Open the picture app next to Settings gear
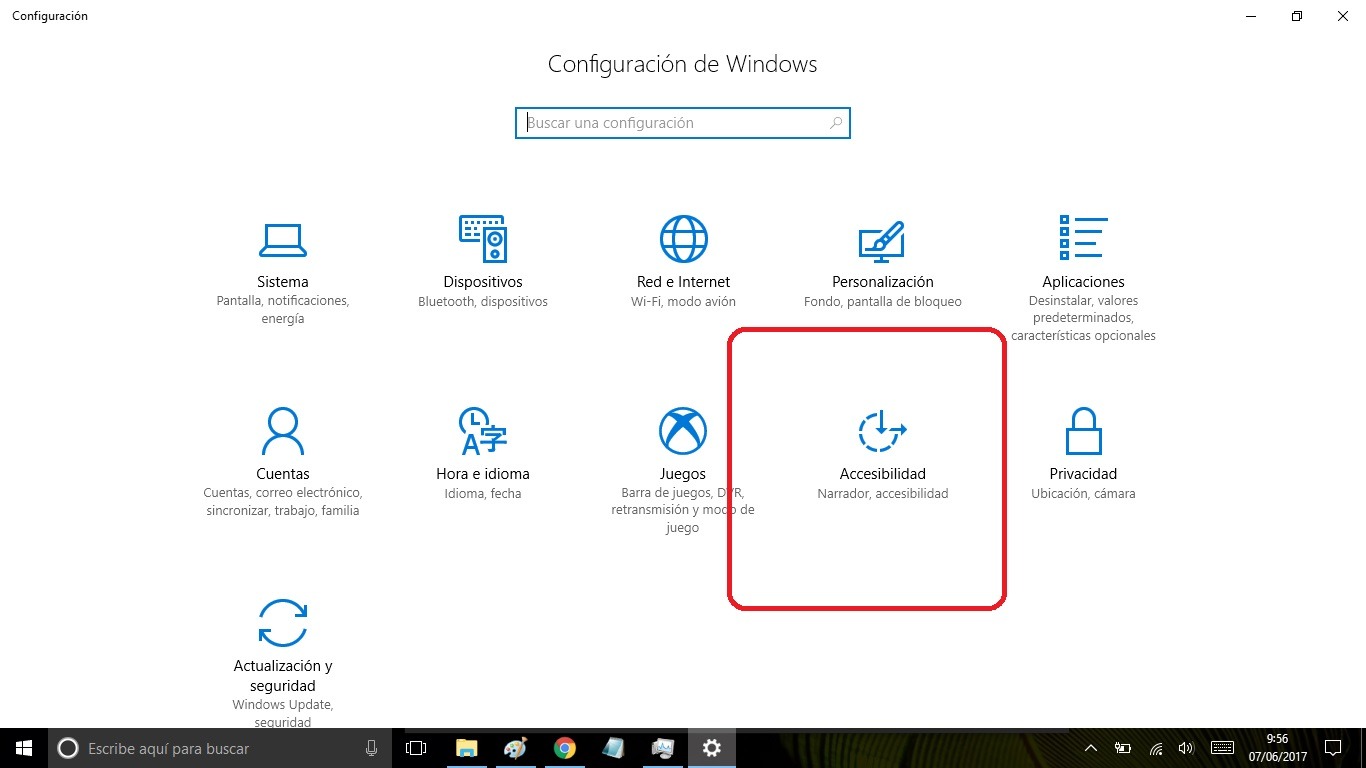The image size is (1366, 768). click(x=662, y=748)
